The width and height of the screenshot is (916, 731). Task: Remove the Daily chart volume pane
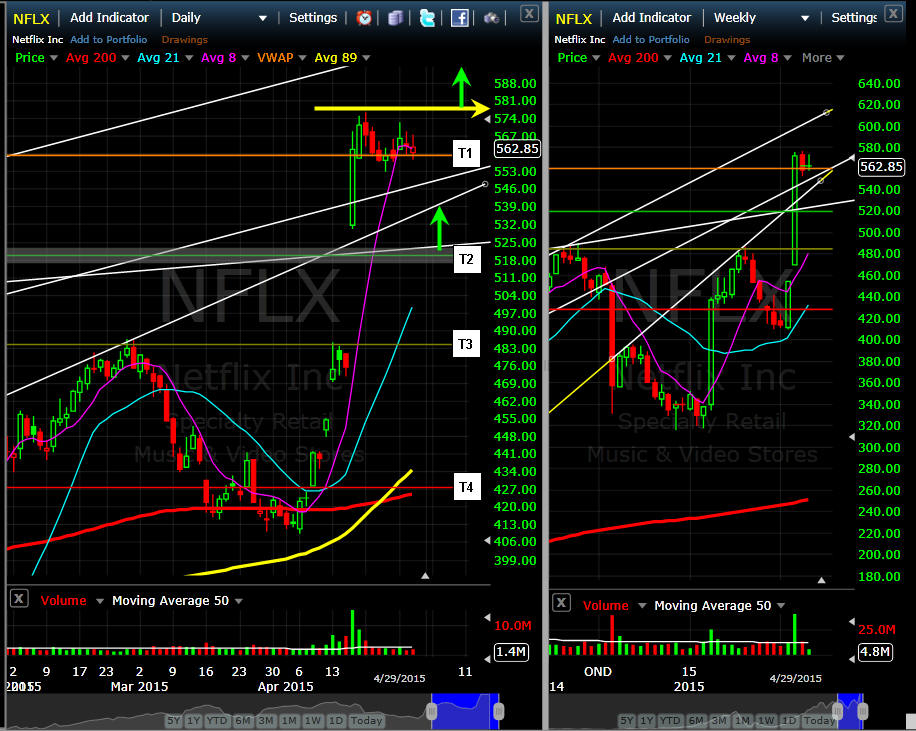[19, 598]
